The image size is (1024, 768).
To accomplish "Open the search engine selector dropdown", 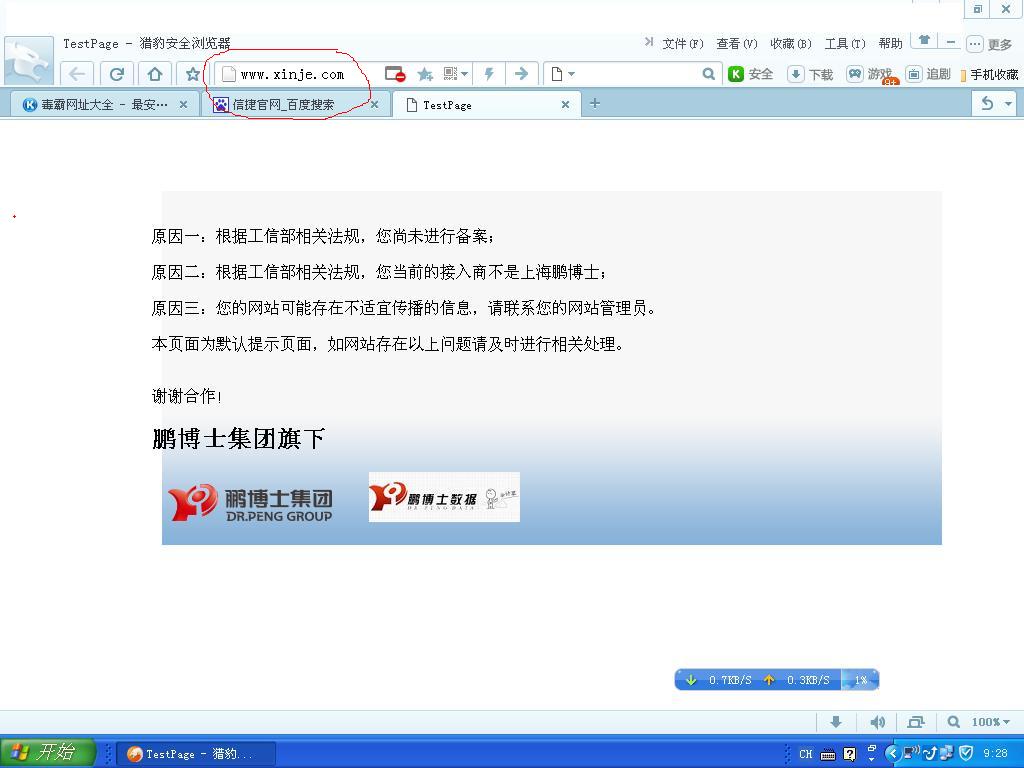I will (563, 74).
